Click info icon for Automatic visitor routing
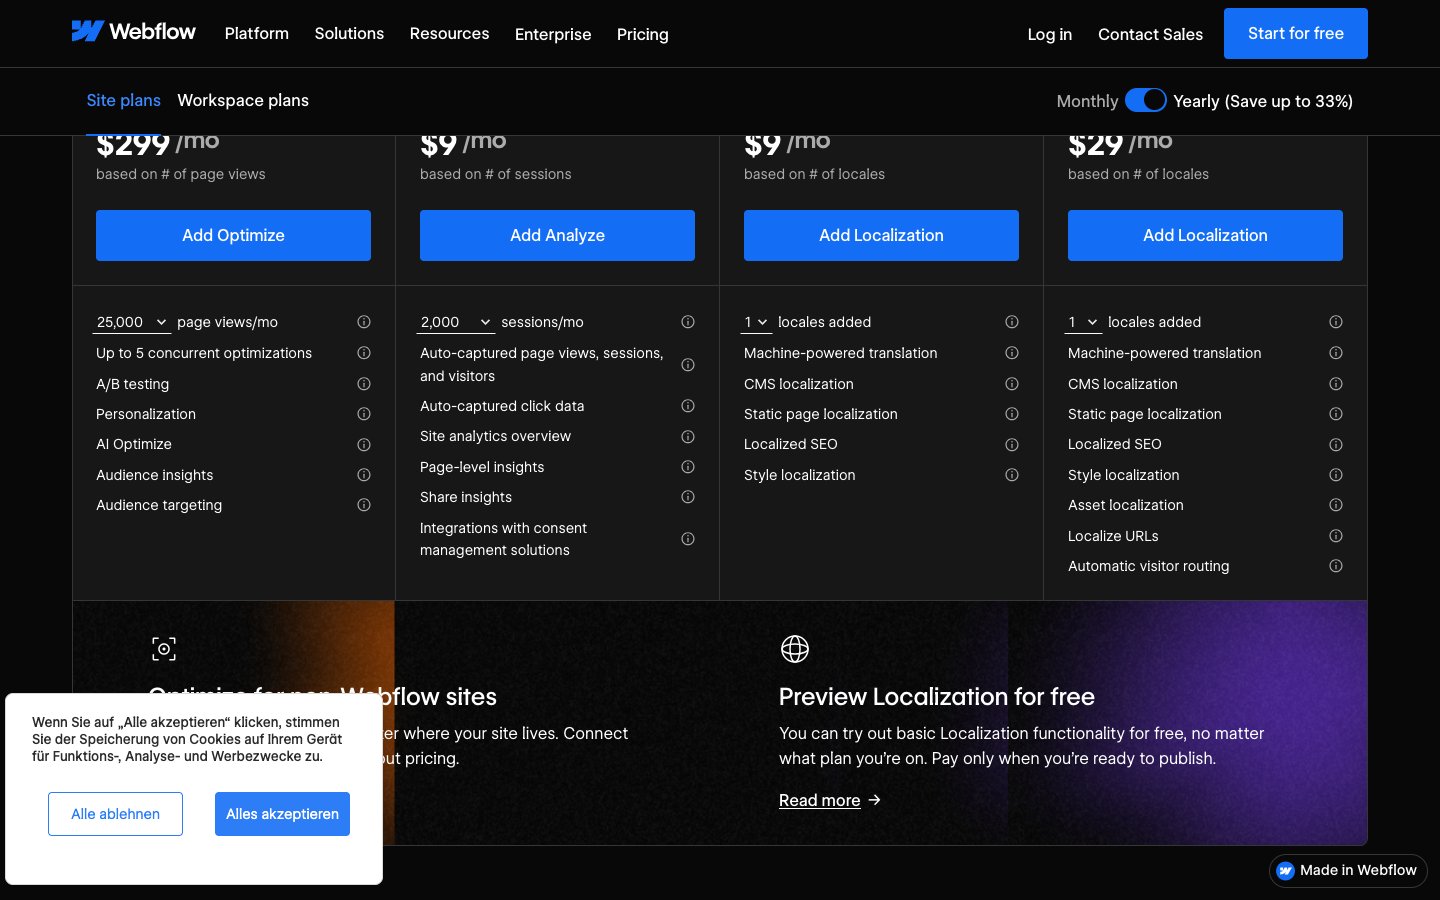 [1336, 566]
